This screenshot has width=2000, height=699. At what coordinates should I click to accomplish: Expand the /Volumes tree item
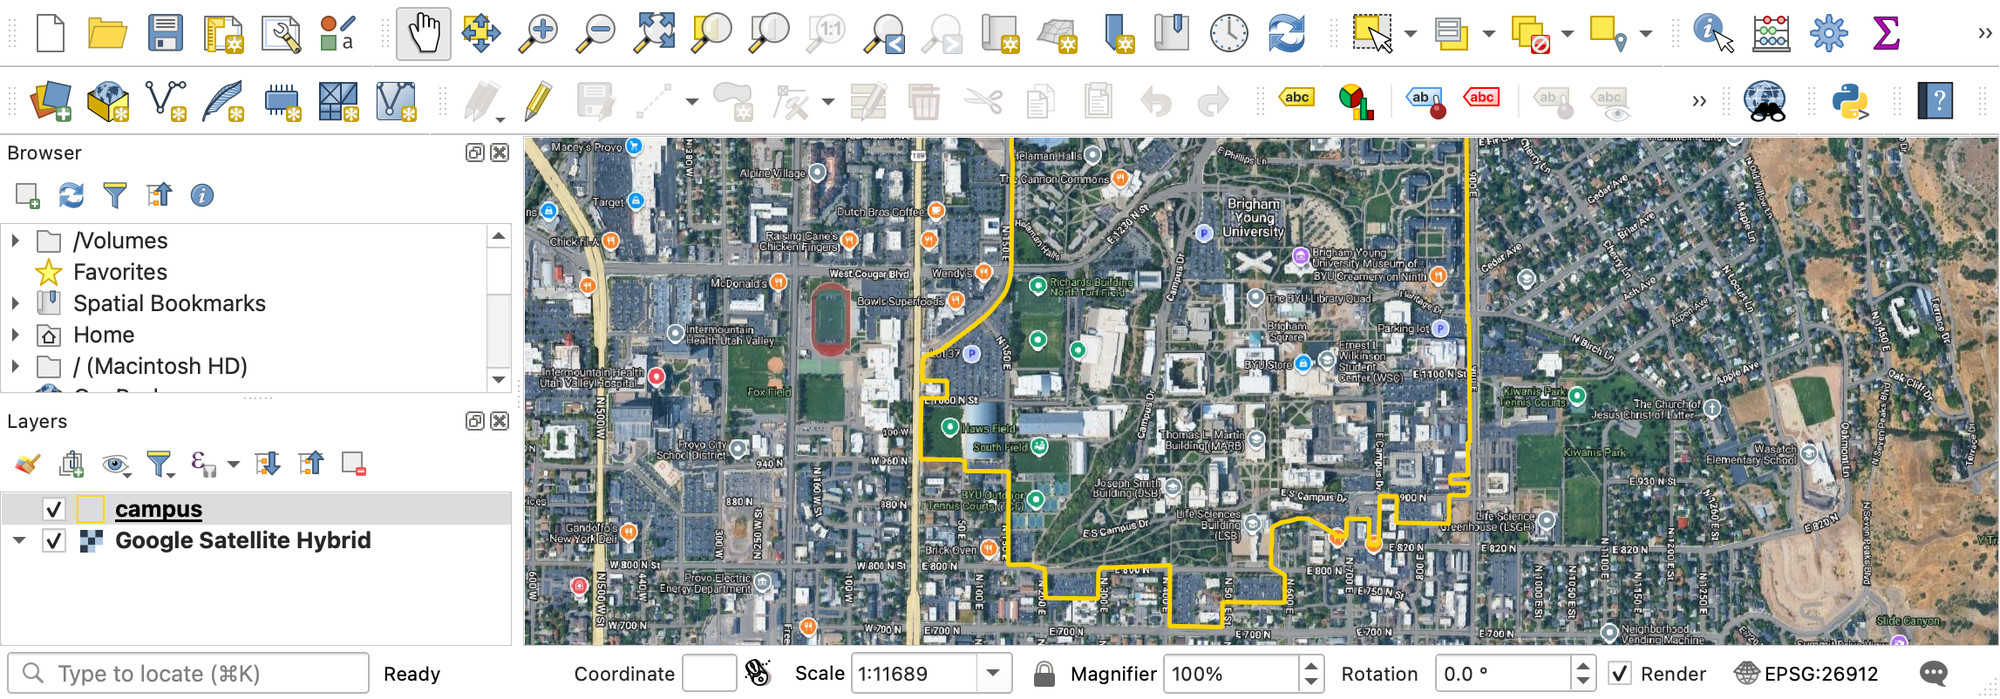click(x=15, y=241)
